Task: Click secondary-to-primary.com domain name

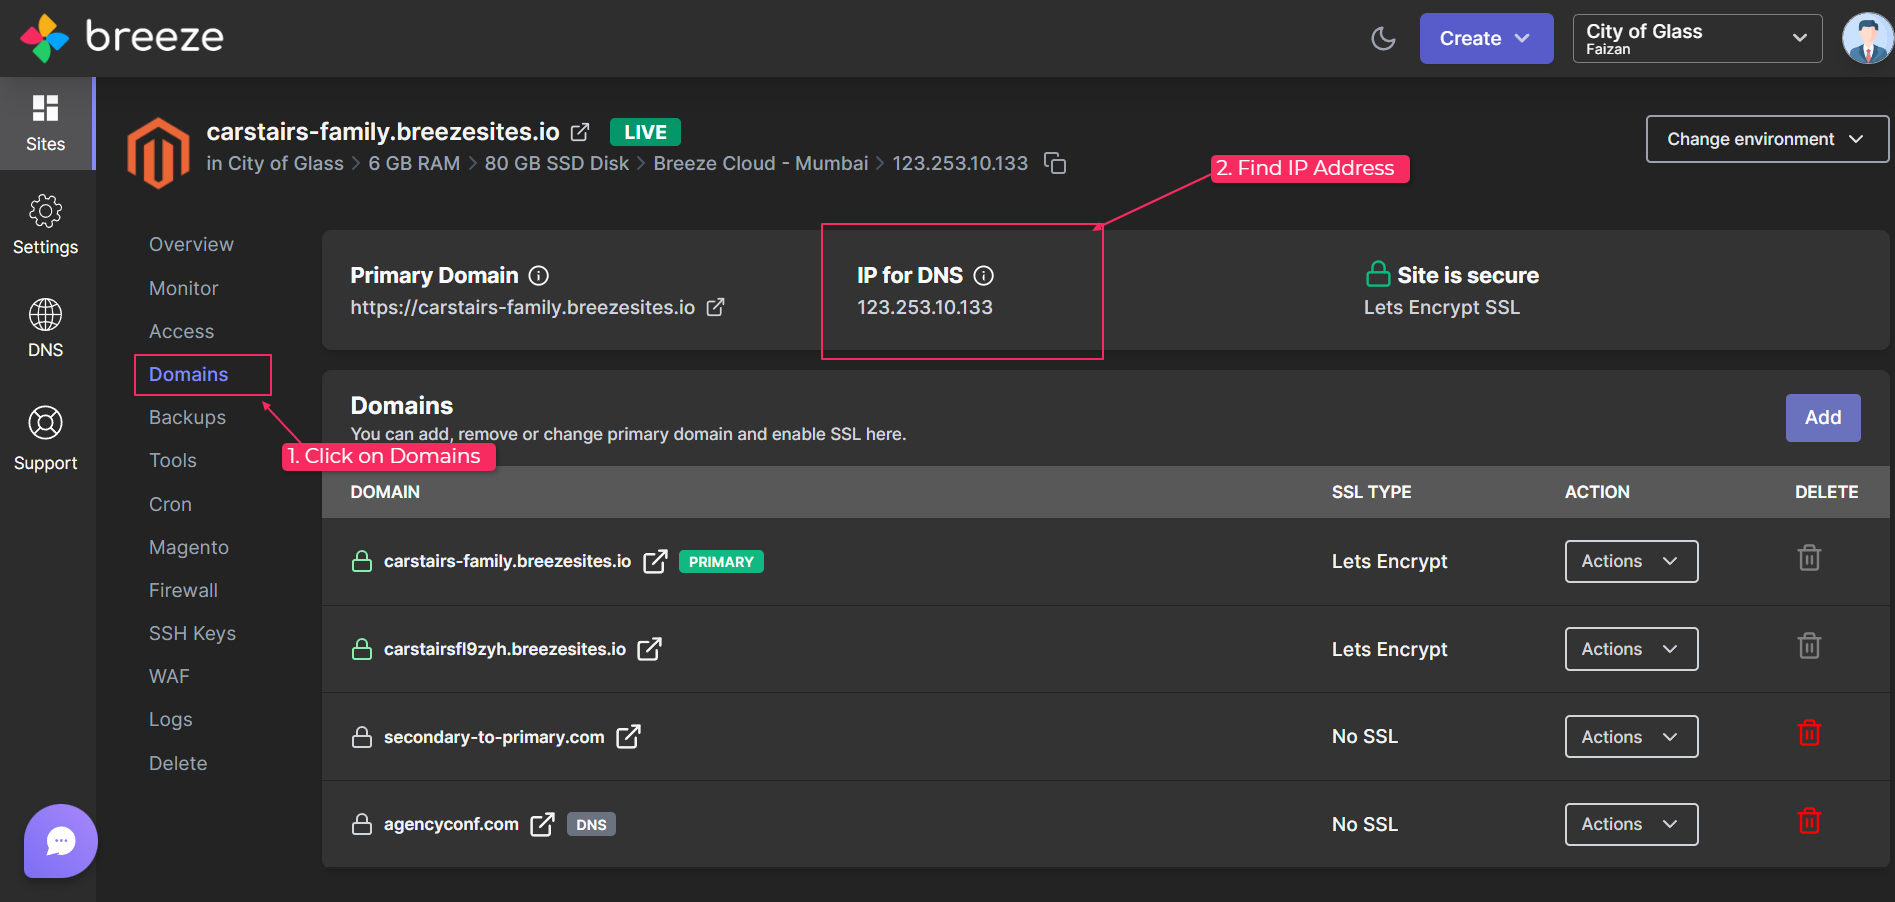Action: (494, 737)
